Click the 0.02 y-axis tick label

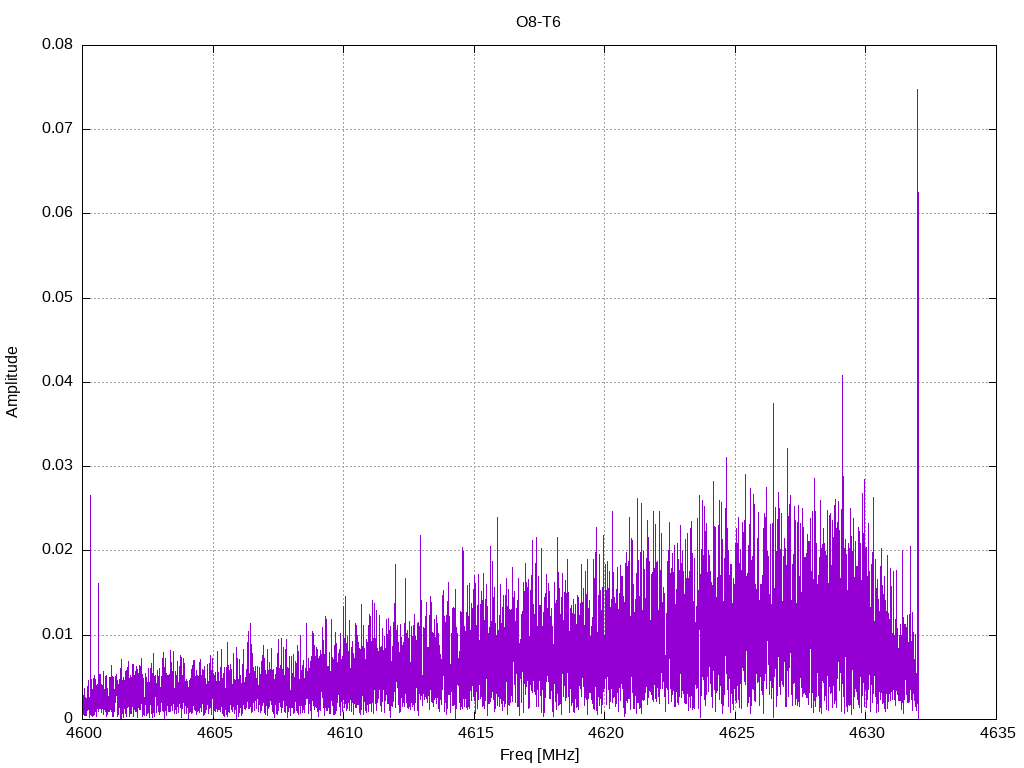coord(56,550)
